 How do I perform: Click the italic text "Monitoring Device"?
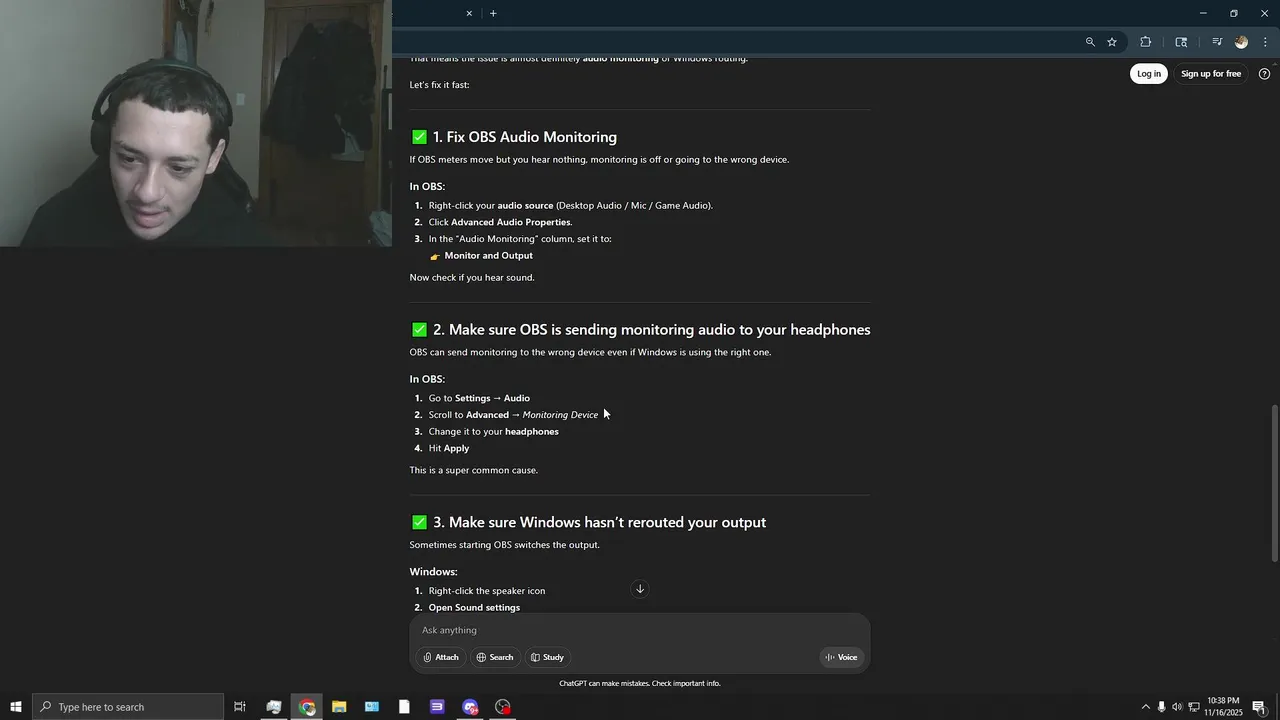pos(560,415)
